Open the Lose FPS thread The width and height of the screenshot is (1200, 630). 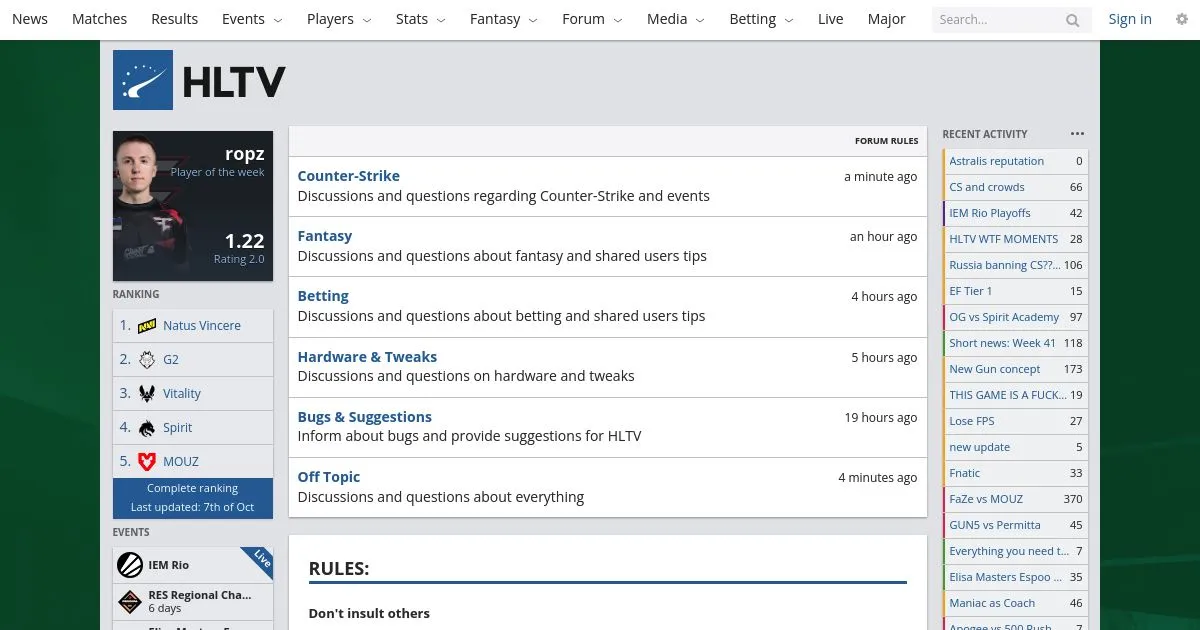click(1016, 421)
